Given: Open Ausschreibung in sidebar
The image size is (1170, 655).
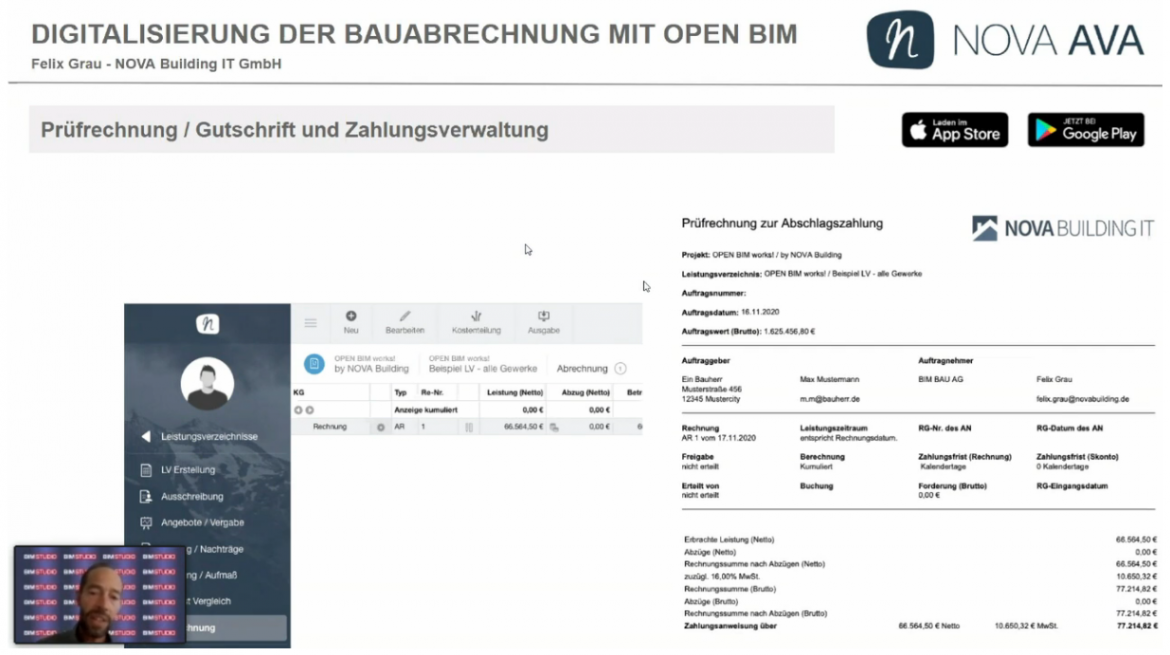Looking at the screenshot, I should click(192, 496).
